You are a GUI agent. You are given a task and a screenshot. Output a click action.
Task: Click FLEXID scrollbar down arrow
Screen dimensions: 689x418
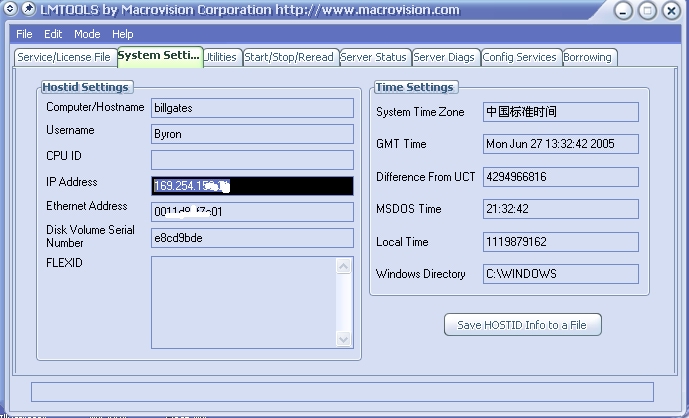[343, 339]
